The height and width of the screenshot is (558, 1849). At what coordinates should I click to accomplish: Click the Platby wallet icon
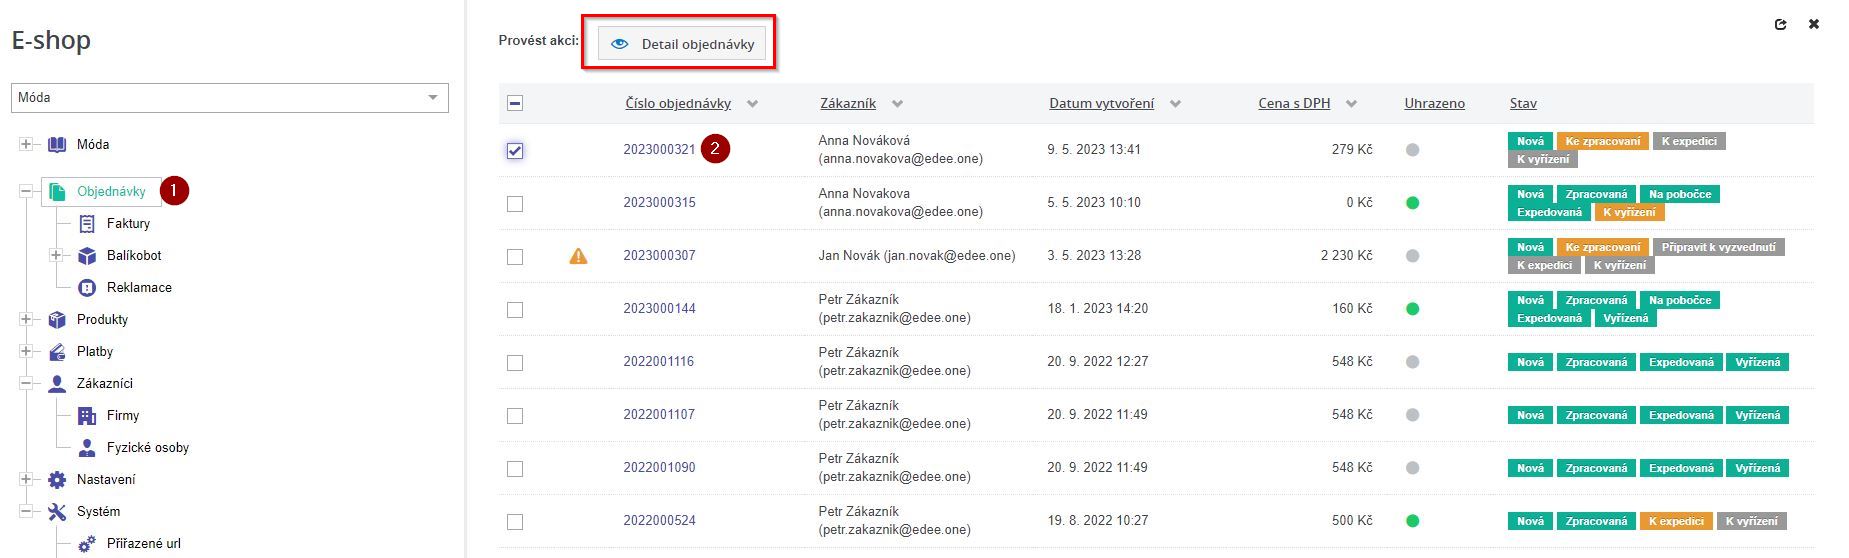coord(57,352)
